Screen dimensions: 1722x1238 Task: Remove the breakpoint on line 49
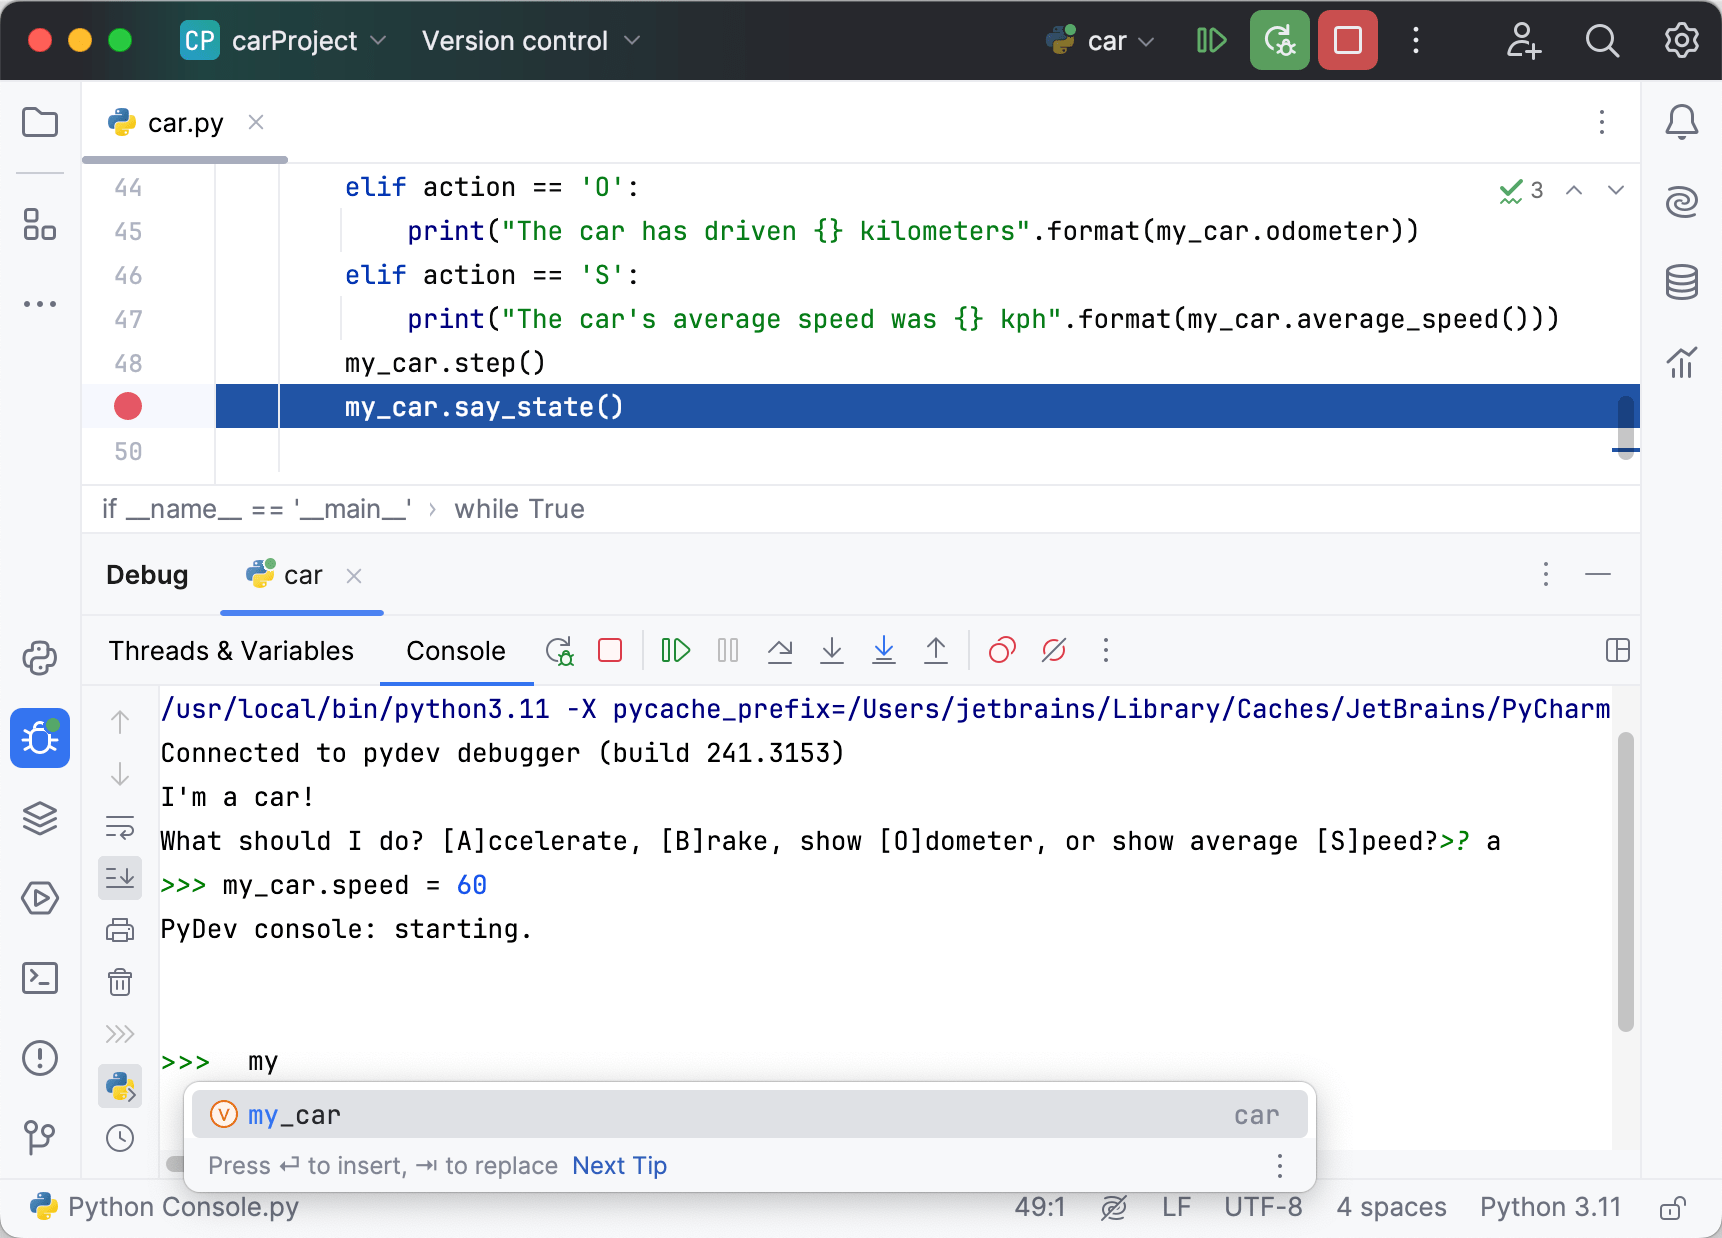[x=128, y=406]
